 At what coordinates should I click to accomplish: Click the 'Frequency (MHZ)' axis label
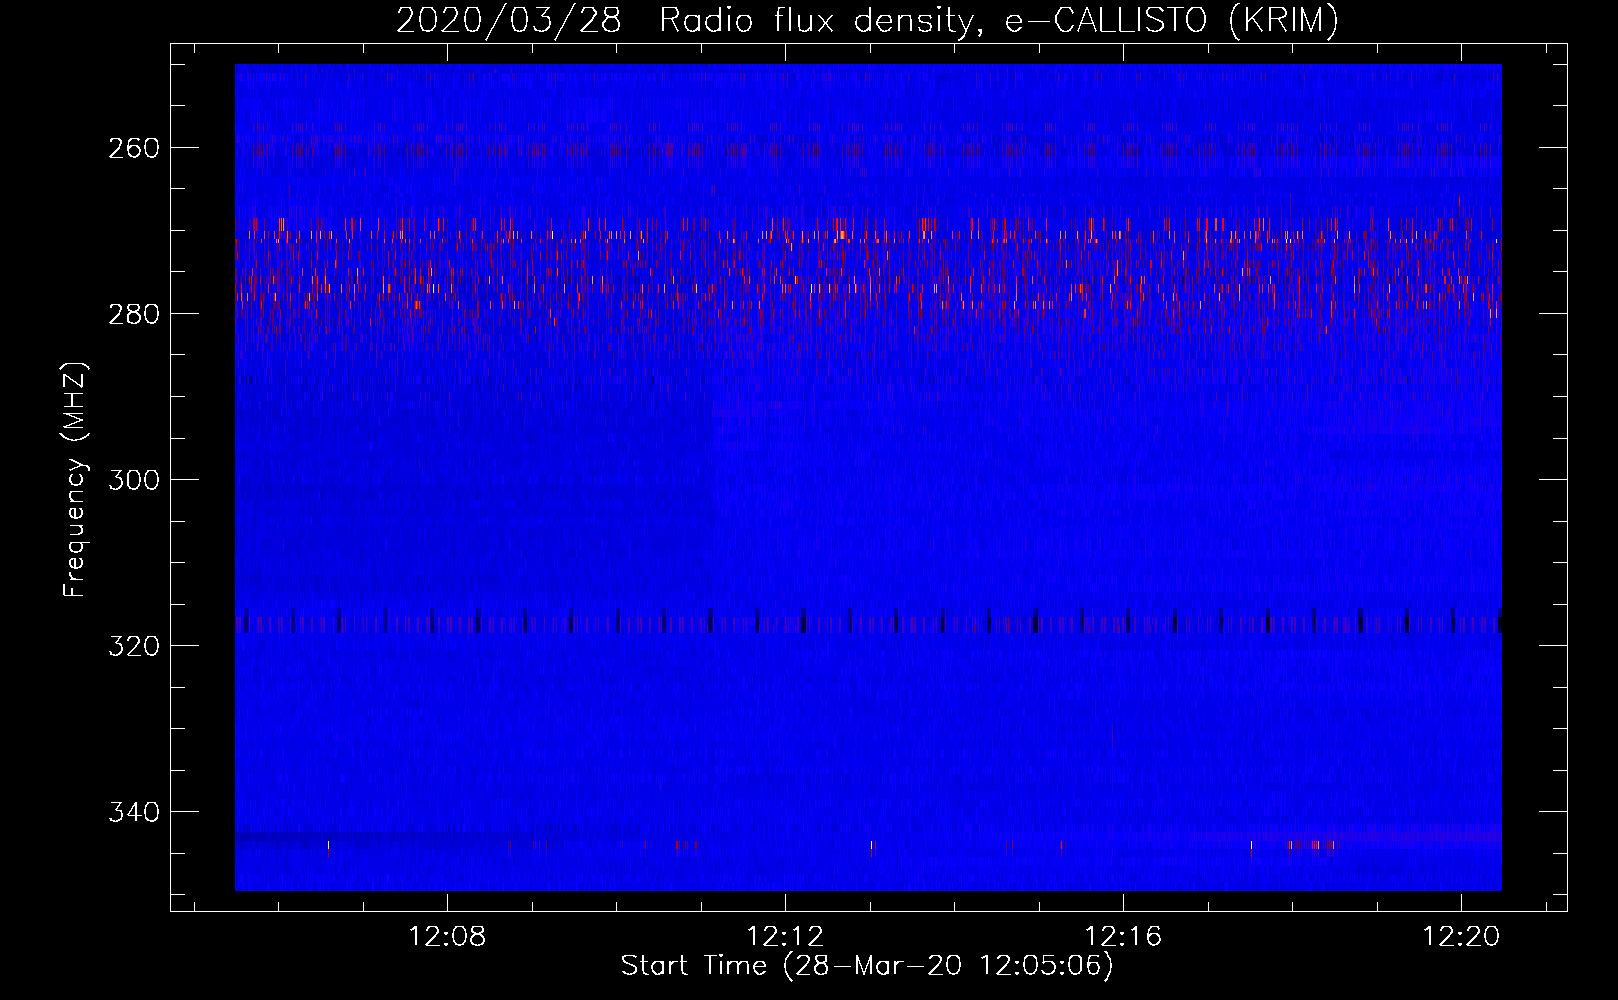75,480
